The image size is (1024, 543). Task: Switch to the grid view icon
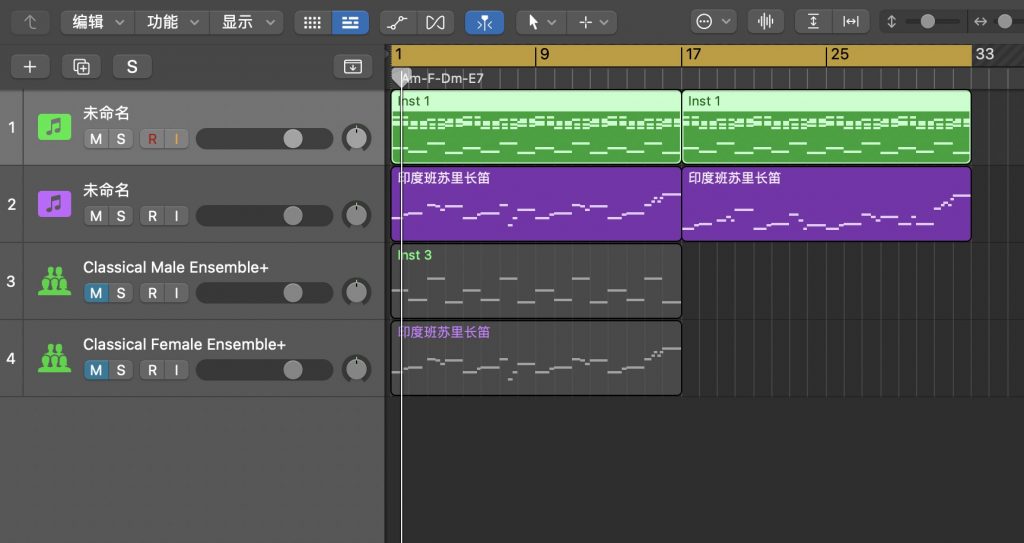click(x=312, y=22)
